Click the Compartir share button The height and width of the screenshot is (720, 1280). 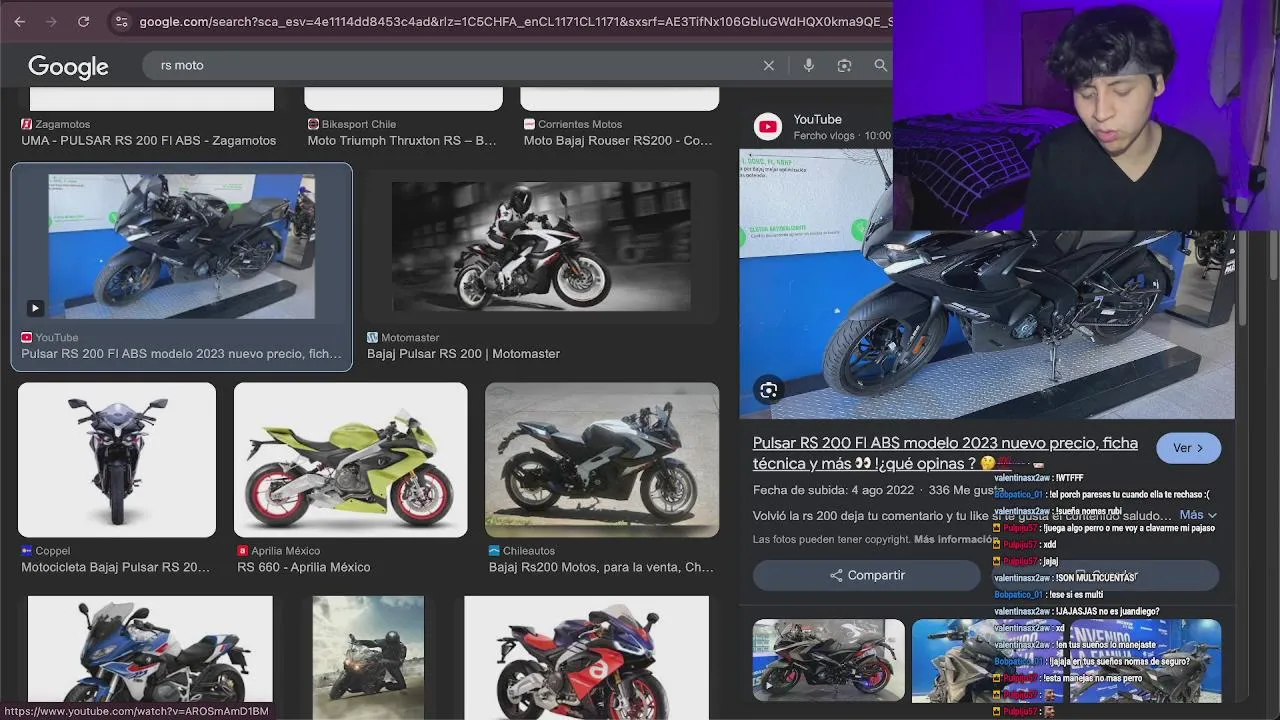point(867,575)
